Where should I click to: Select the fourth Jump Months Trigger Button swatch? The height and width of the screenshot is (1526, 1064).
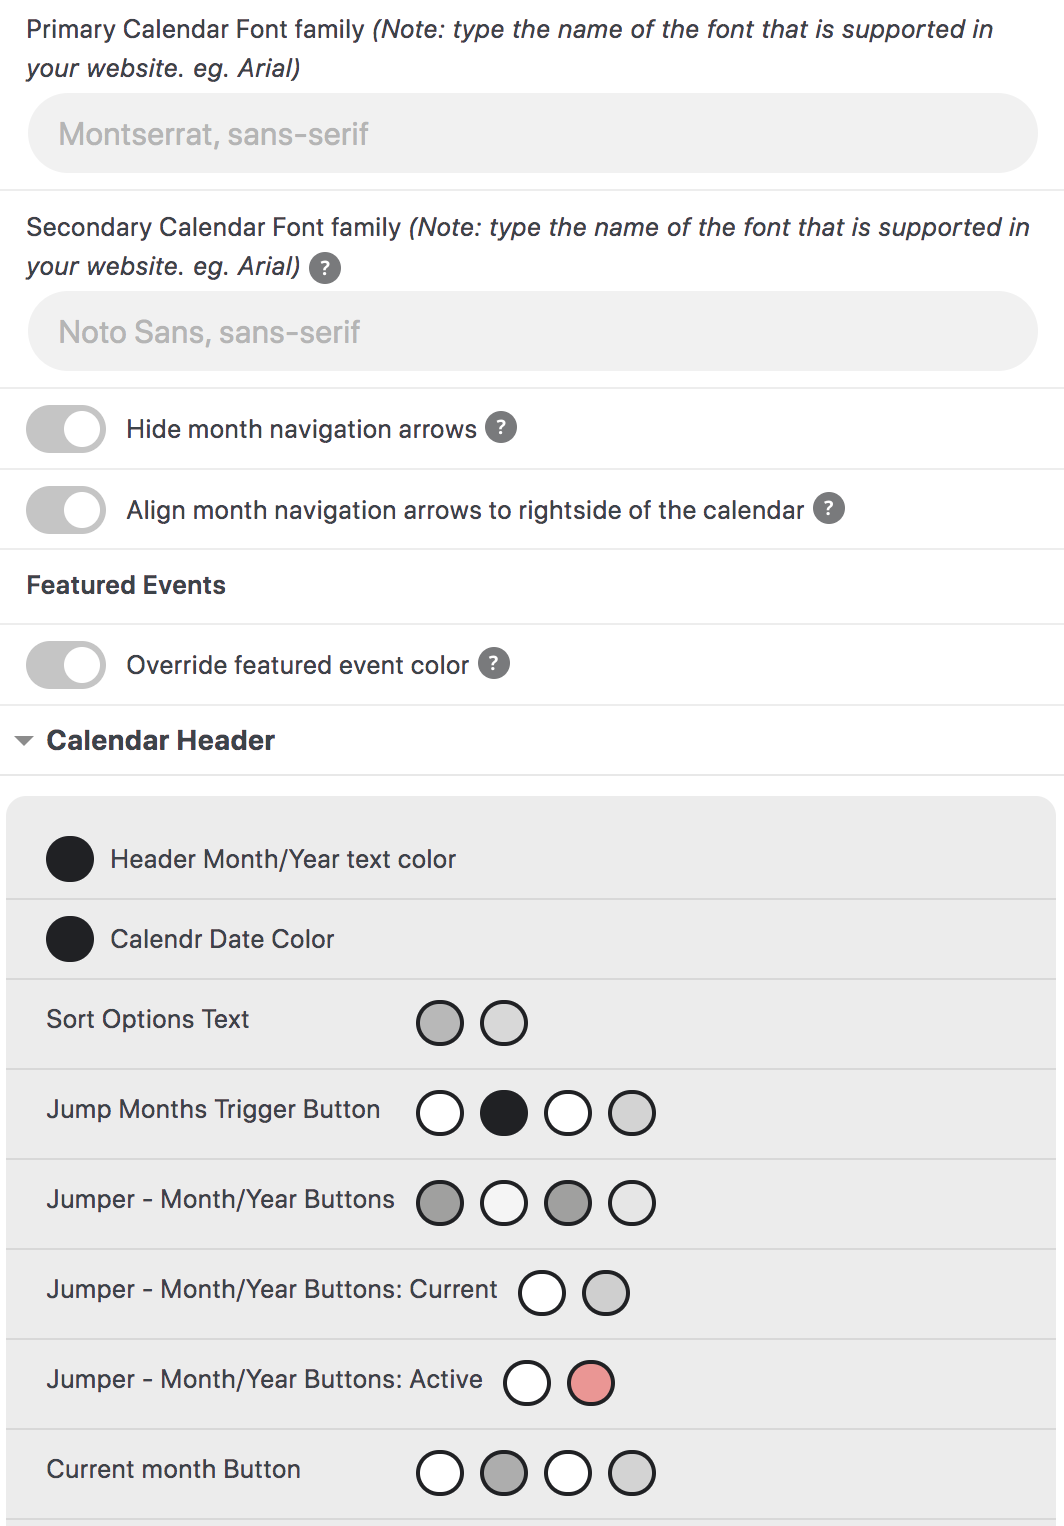point(631,1112)
